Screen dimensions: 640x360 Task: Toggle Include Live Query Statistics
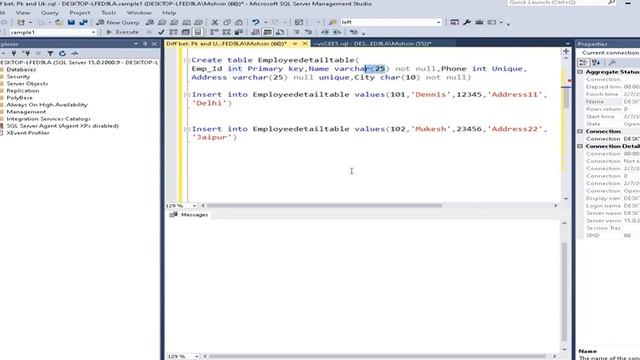pos(227,32)
